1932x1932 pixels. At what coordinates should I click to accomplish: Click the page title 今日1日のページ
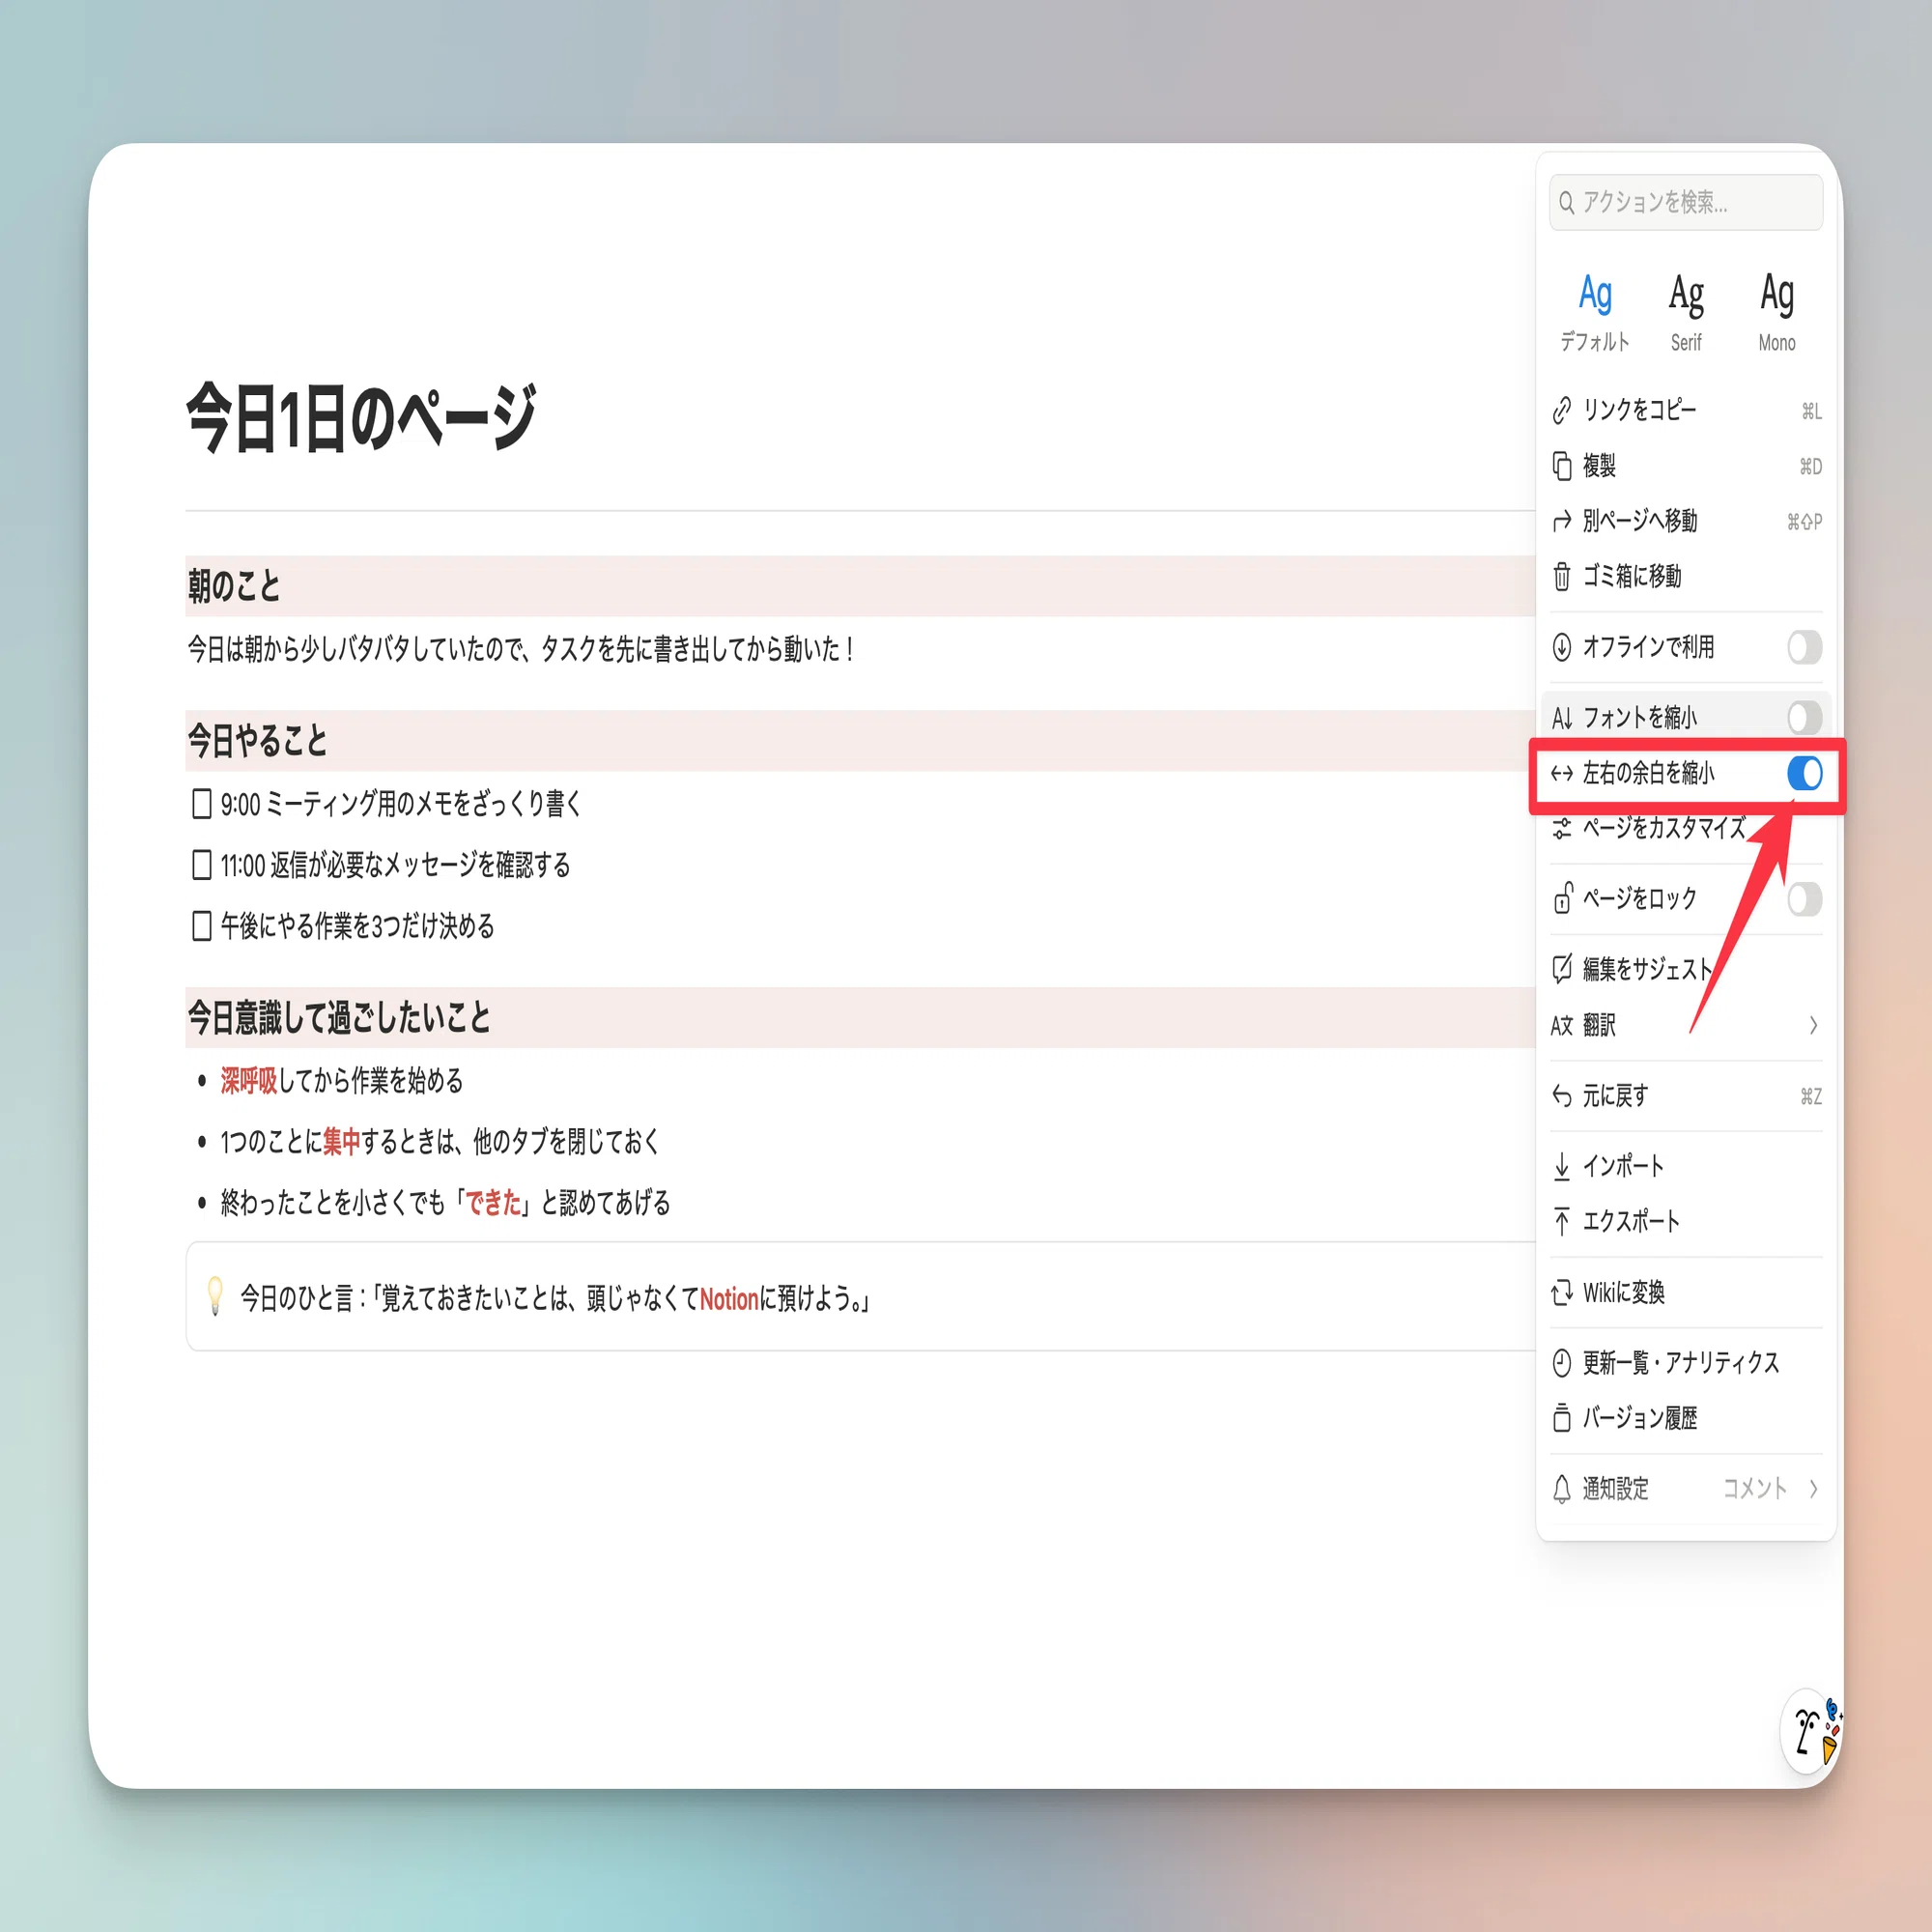click(x=361, y=418)
